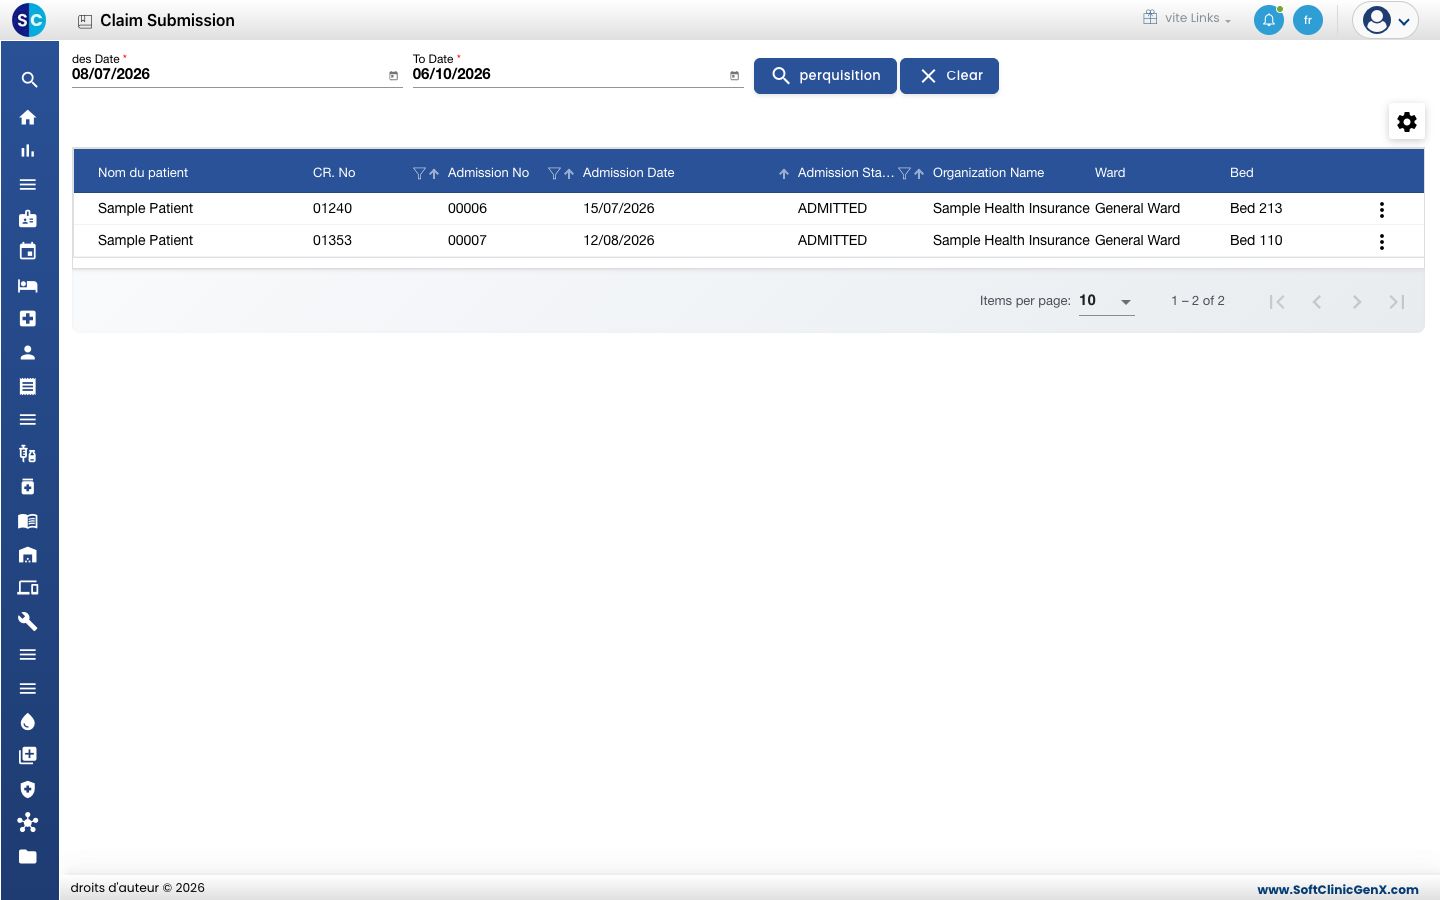Open the devices icon in sidebar
The image size is (1440, 900).
28,588
